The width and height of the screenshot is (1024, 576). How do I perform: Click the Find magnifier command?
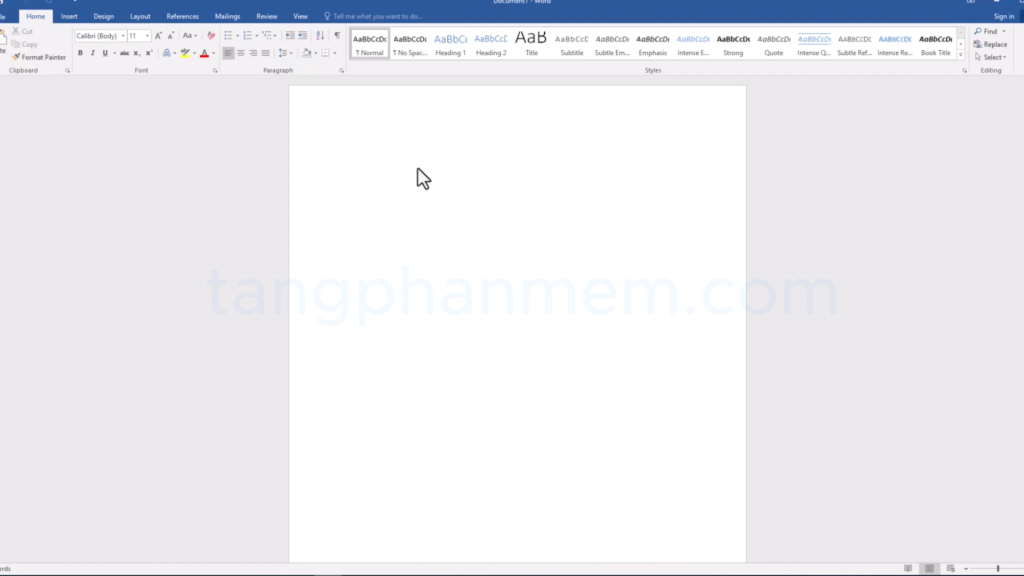[986, 31]
